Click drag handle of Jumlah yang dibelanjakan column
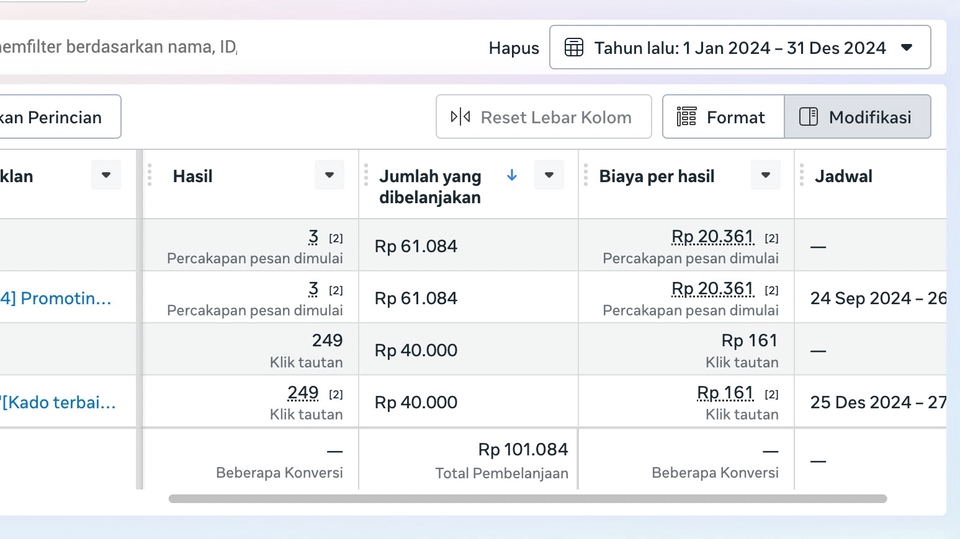The height and width of the screenshot is (539, 960). (366, 175)
